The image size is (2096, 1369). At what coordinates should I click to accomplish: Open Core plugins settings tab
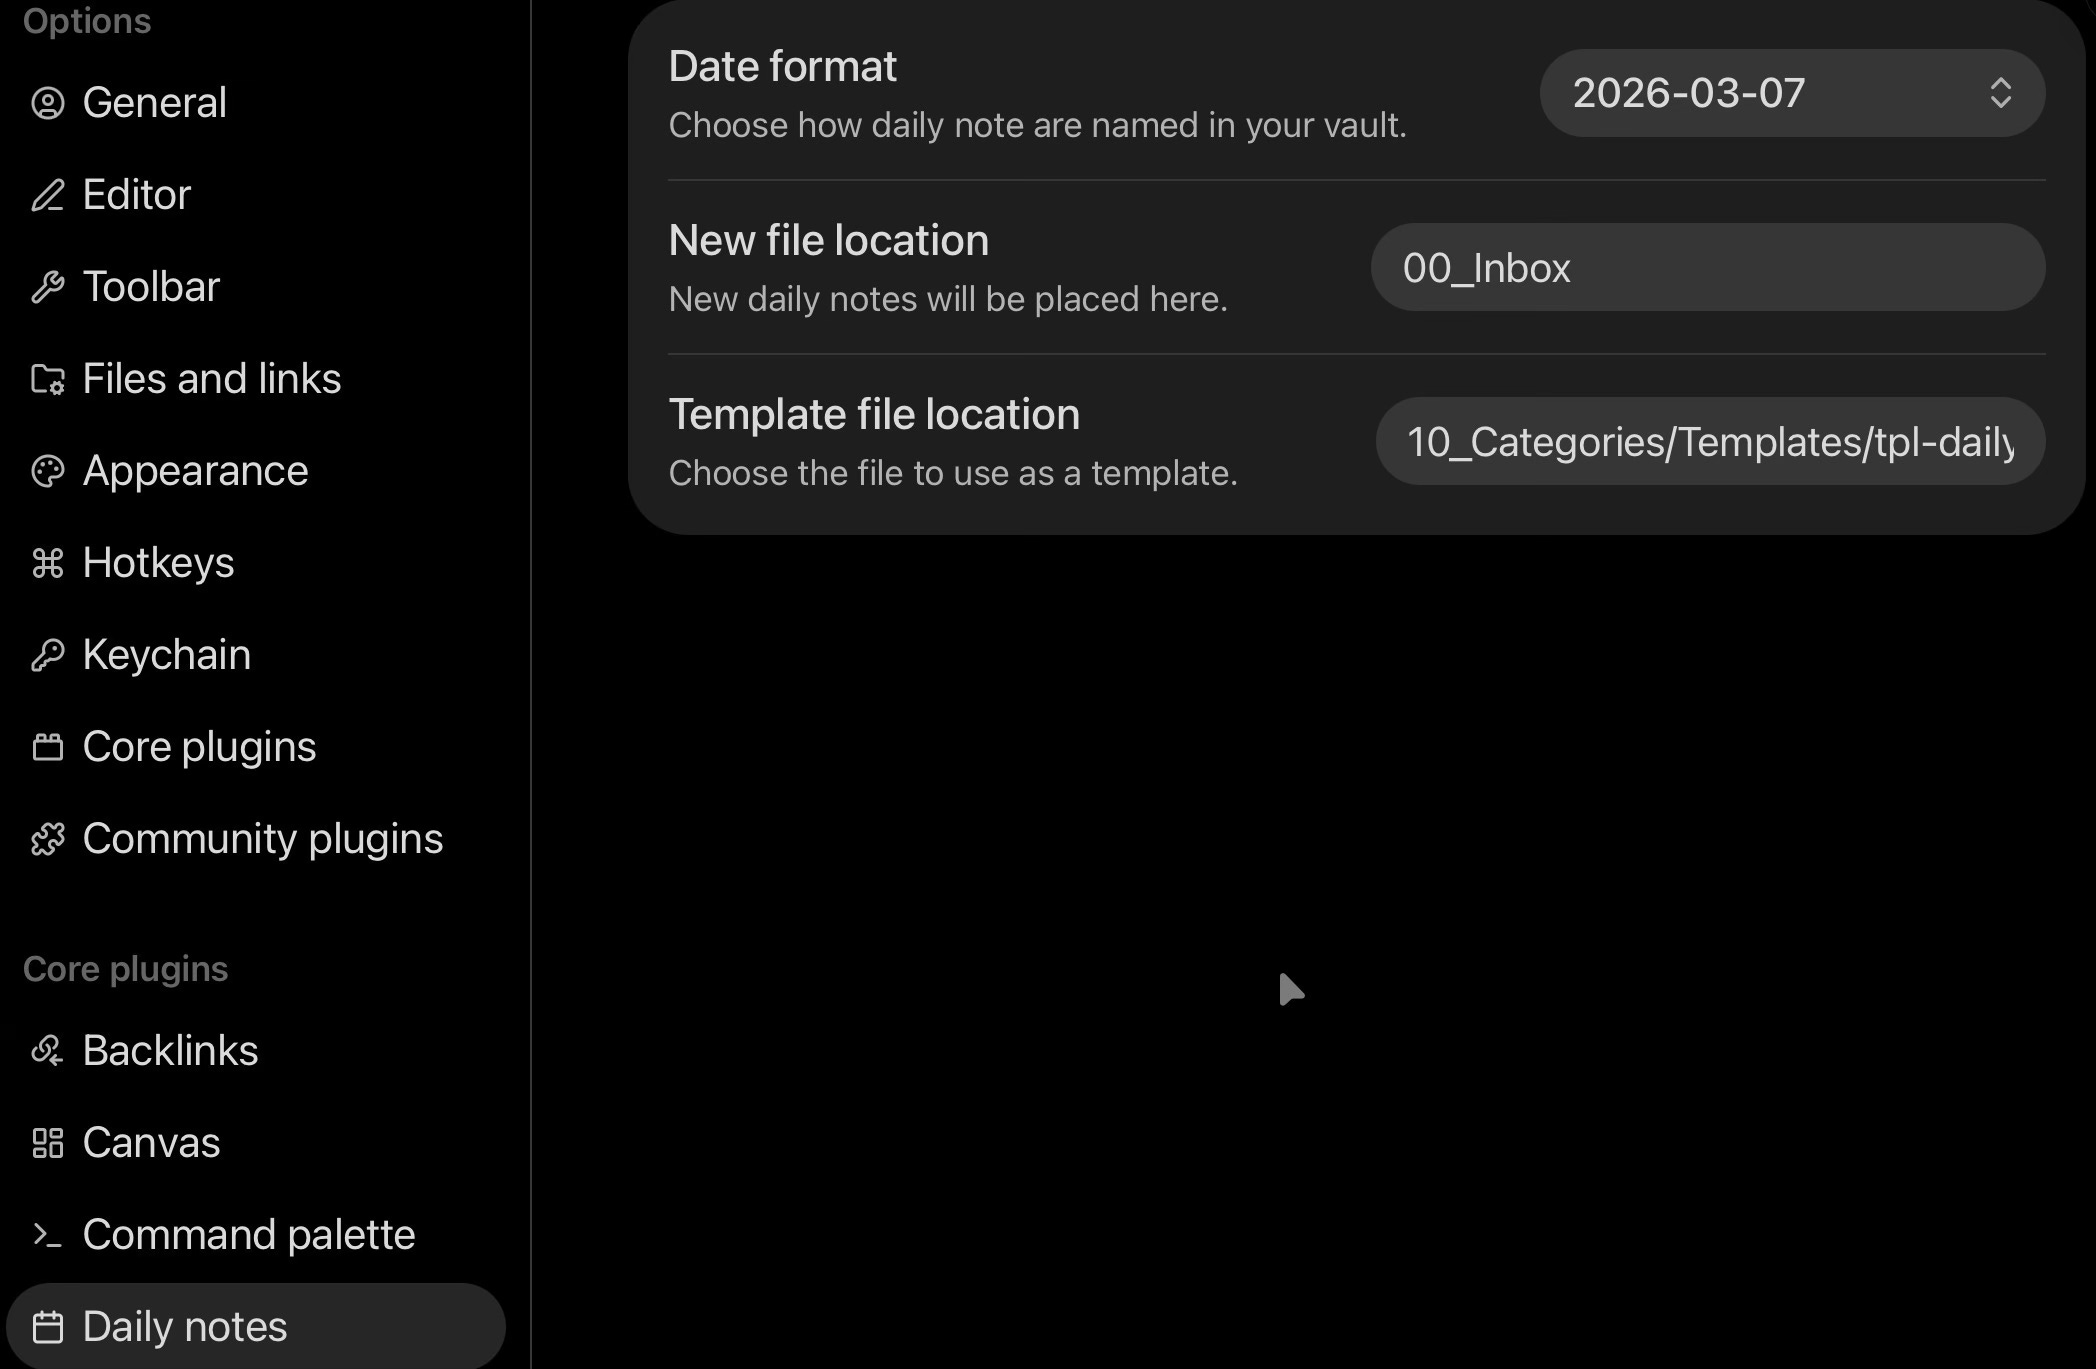click(198, 747)
